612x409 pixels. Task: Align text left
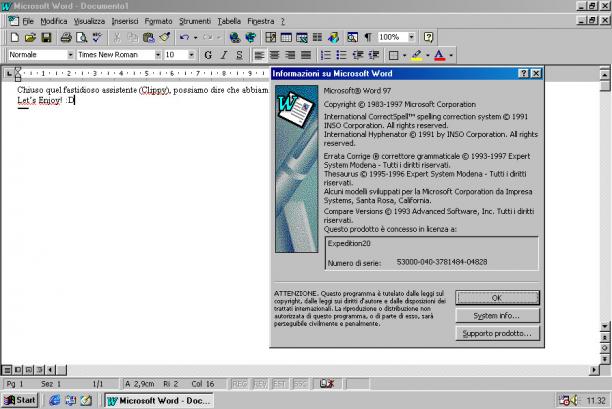[x=259, y=55]
